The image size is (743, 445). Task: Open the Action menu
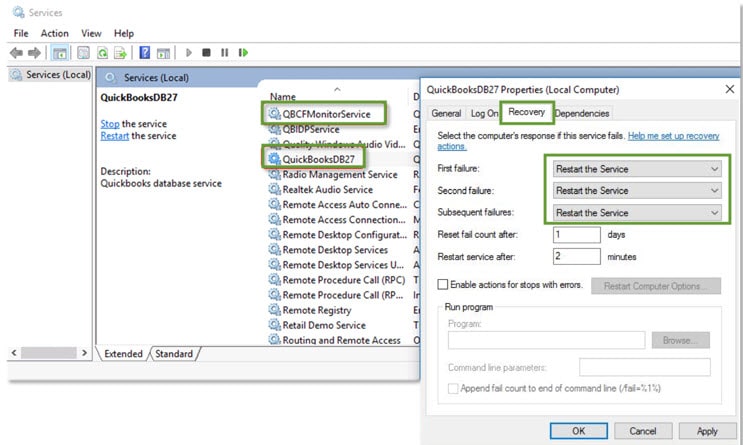[x=54, y=33]
